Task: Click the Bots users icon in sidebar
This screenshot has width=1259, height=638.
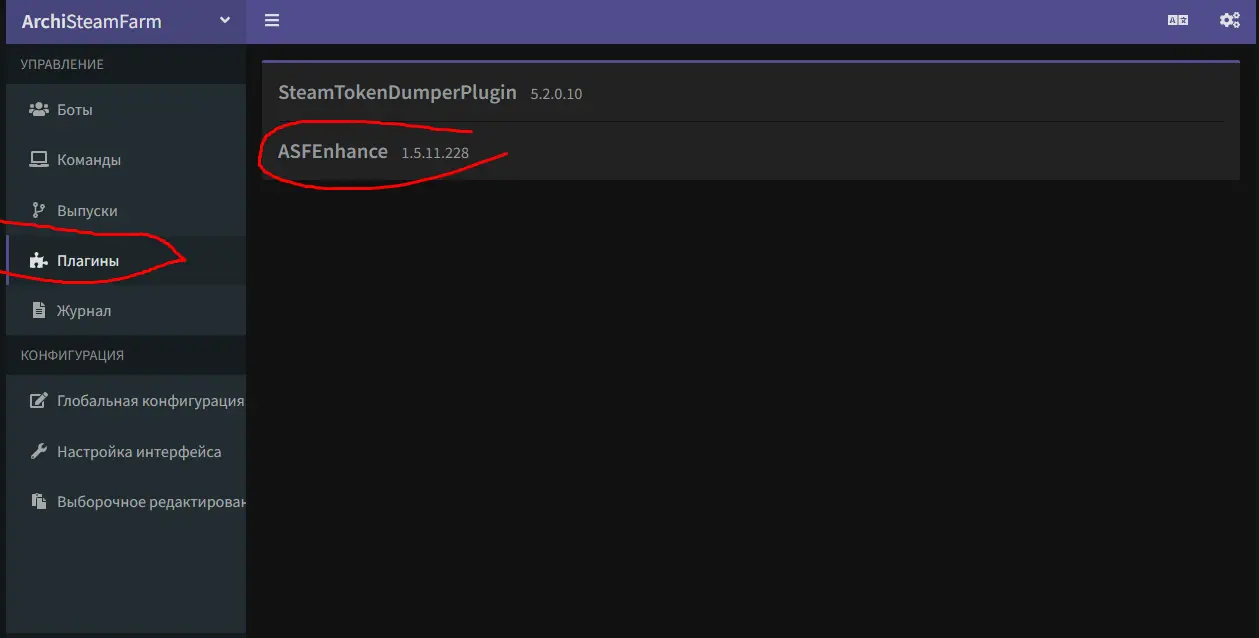Action: (38, 110)
